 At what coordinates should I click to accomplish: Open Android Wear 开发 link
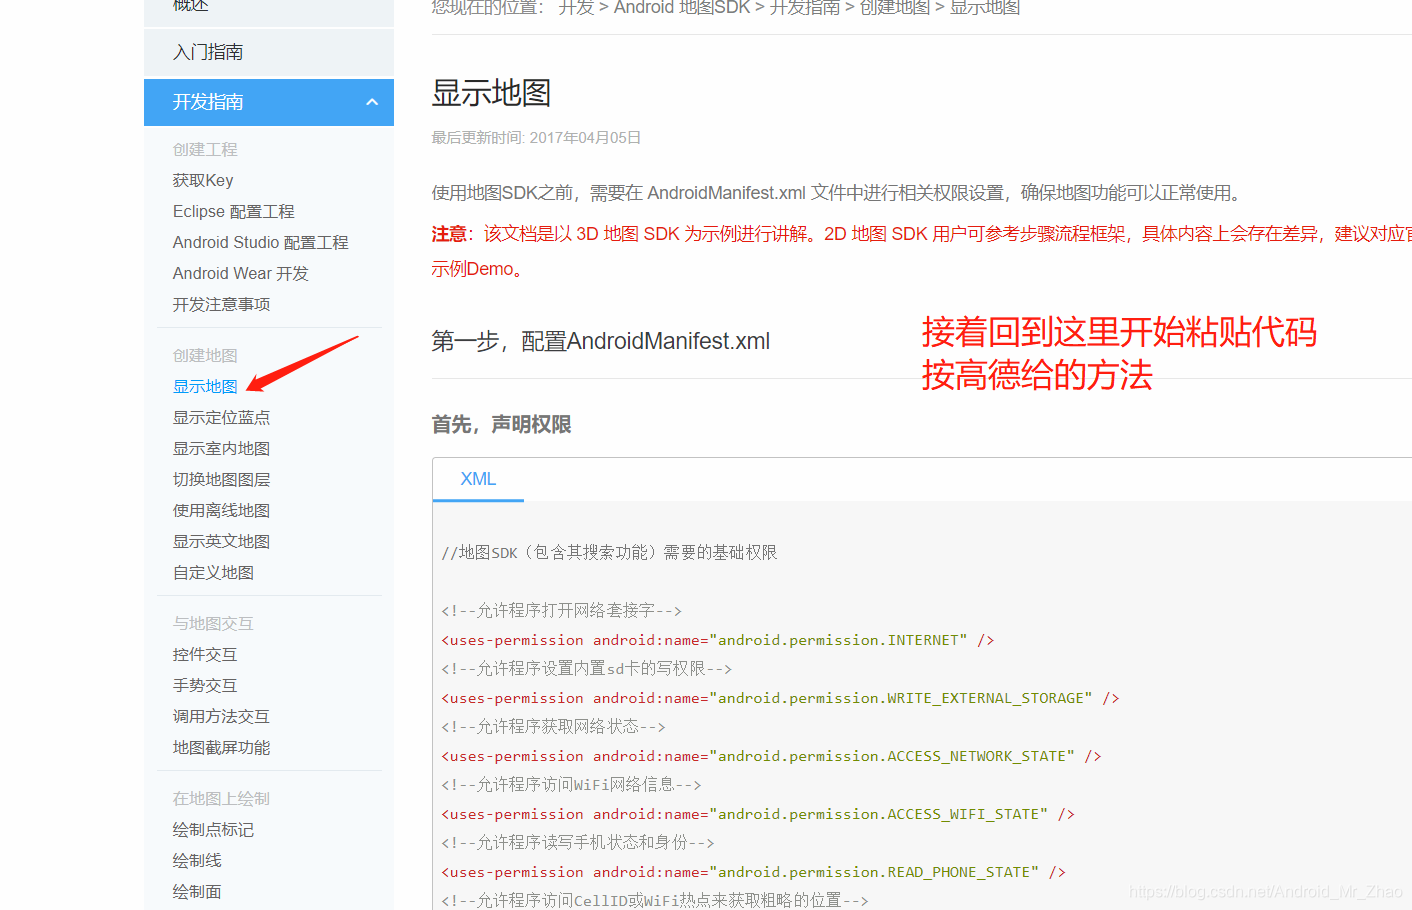[x=240, y=273]
